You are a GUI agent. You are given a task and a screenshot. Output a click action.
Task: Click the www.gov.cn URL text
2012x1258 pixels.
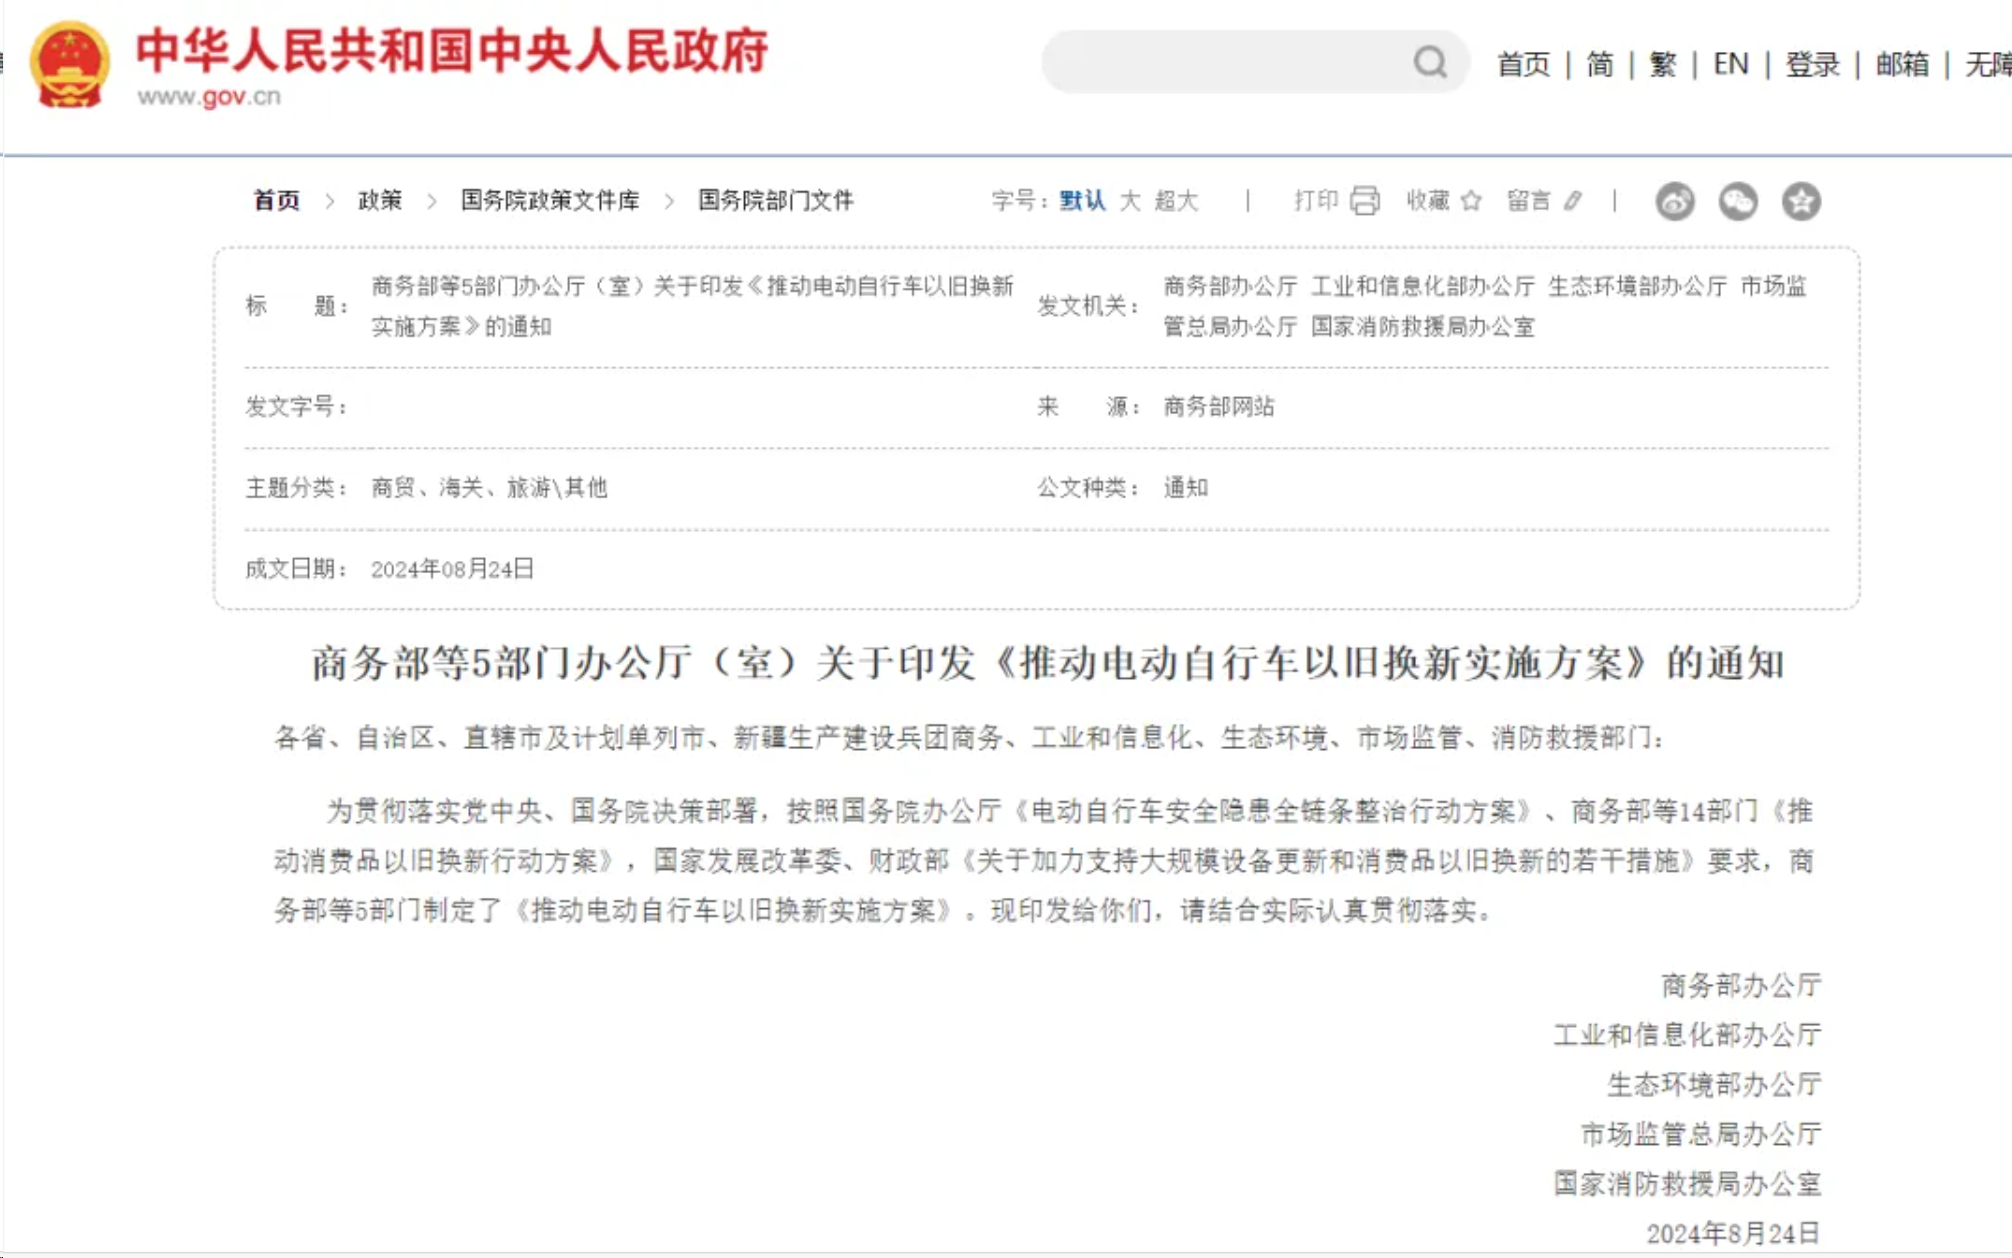click(x=209, y=97)
